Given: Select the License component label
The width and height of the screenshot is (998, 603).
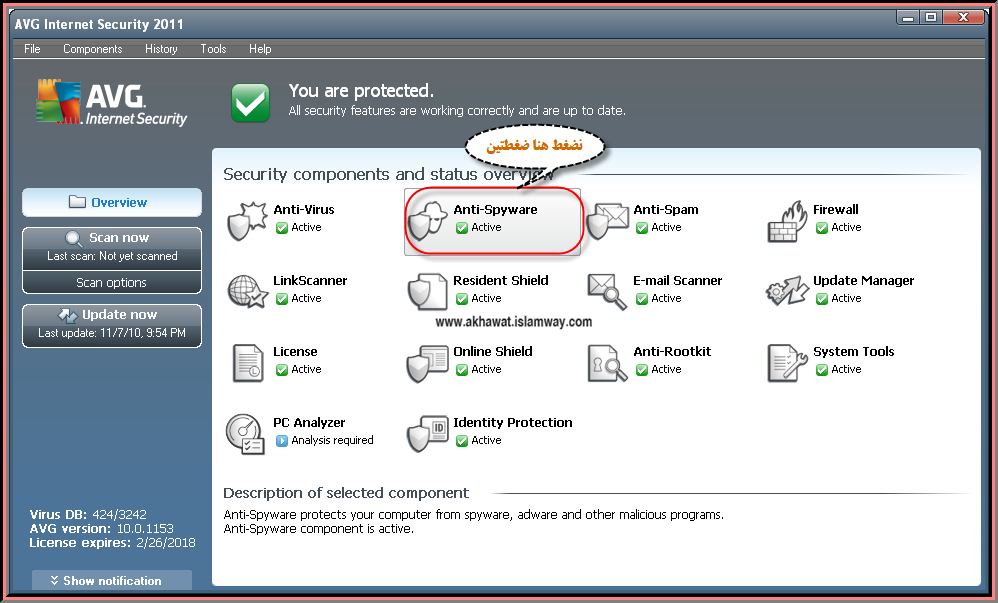Looking at the screenshot, I should [x=295, y=351].
